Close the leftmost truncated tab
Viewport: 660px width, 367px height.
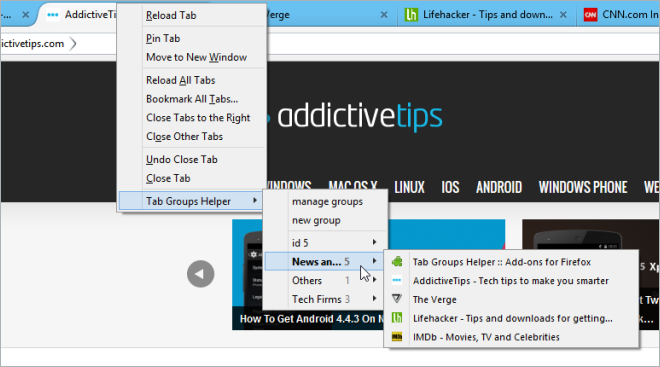[26, 15]
